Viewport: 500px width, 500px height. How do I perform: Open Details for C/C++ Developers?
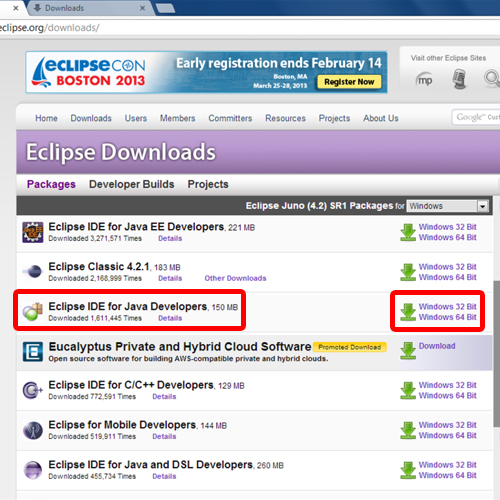click(164, 397)
